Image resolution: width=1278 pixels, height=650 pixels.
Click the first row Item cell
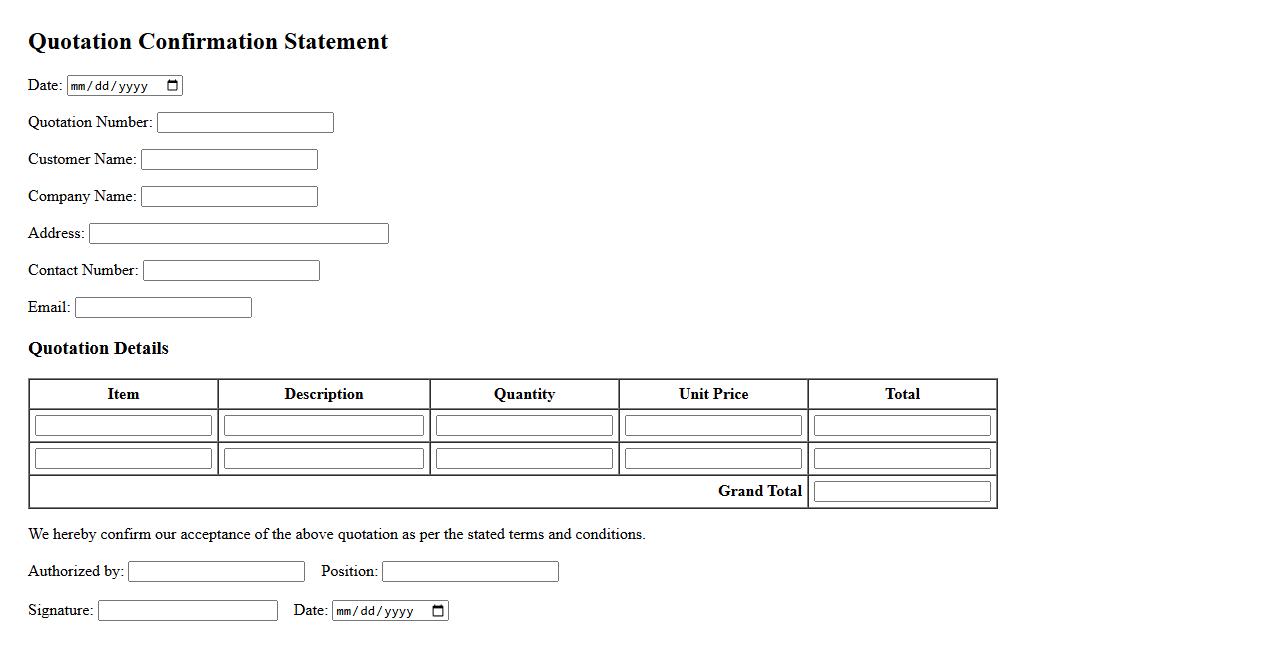click(x=123, y=426)
